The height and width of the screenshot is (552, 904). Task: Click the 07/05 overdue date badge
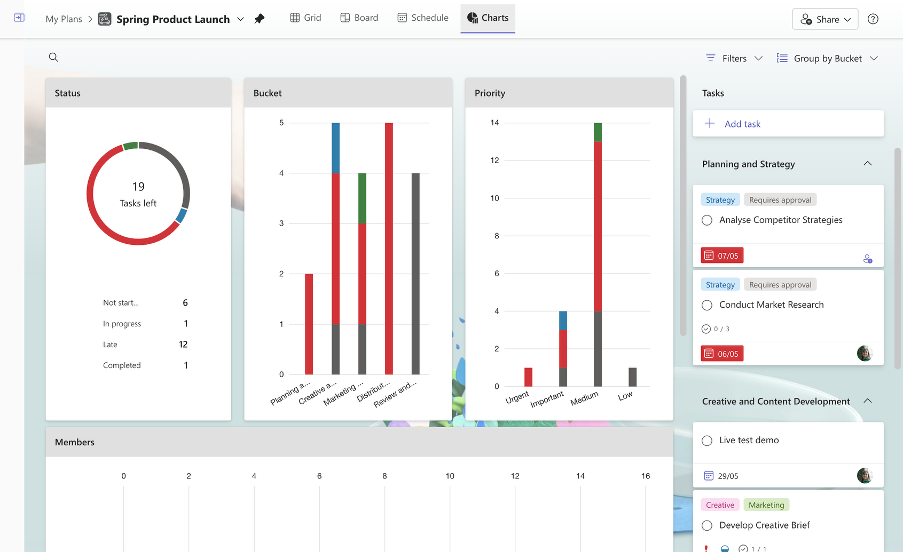click(x=722, y=256)
